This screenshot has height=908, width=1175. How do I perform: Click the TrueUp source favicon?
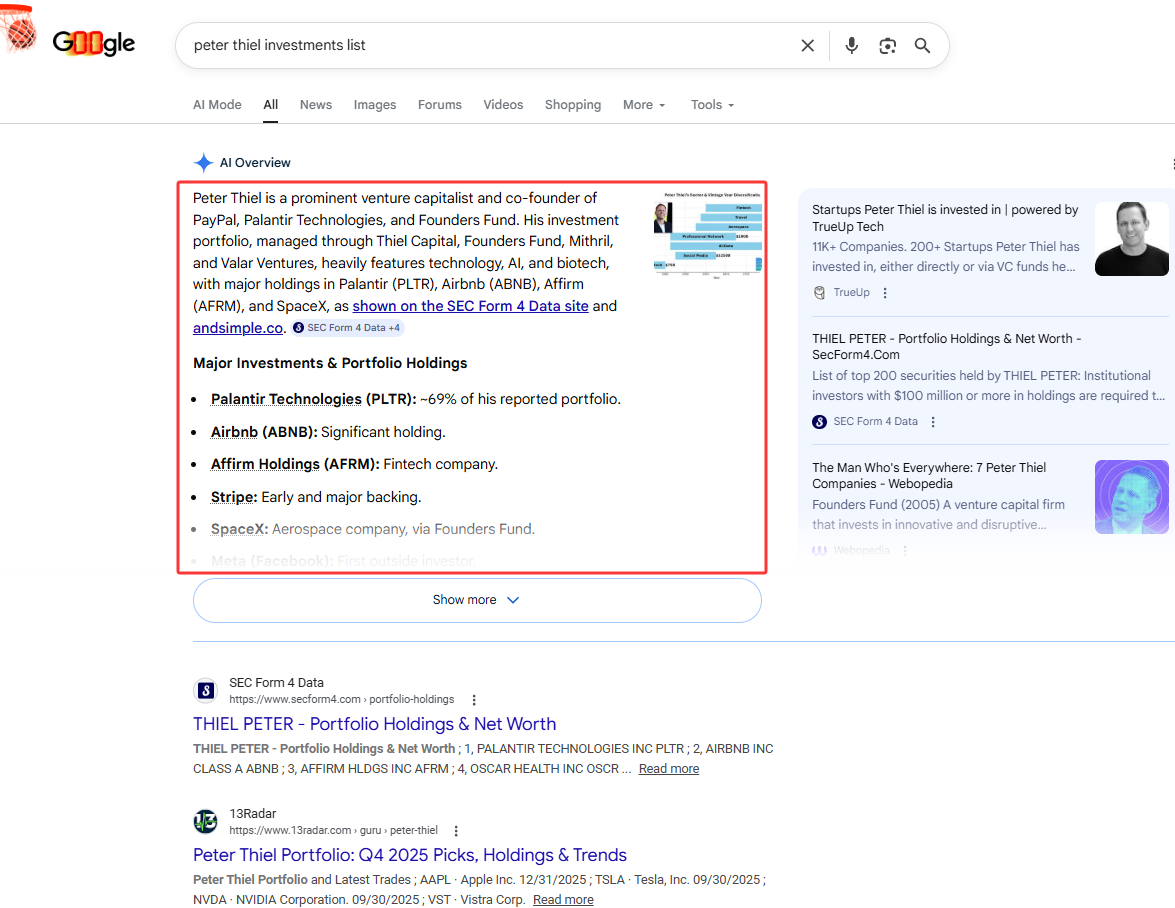pos(820,293)
